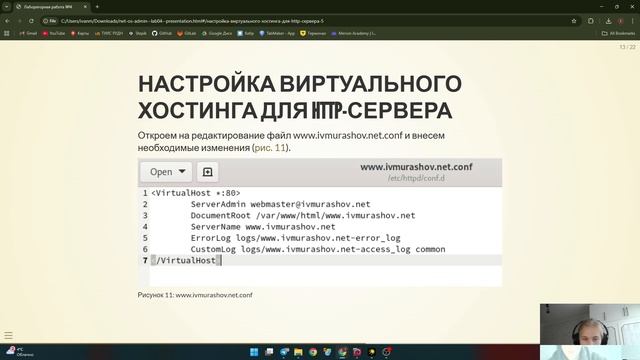Click the Windows Start button
Image resolution: width=640 pixels, height=360 pixels.
pyautogui.click(x=254, y=352)
